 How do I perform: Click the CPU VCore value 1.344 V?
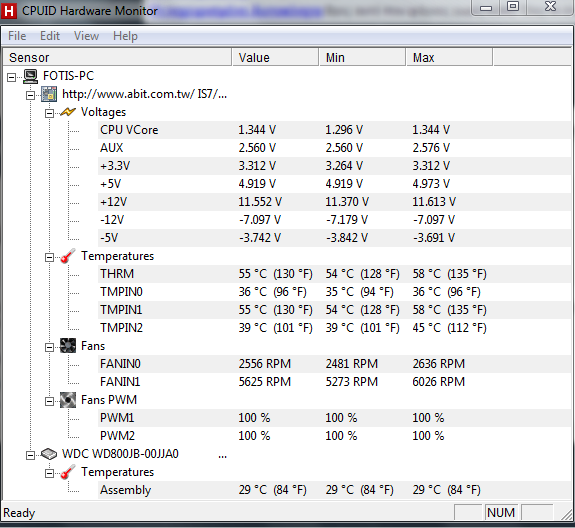pyautogui.click(x=257, y=130)
